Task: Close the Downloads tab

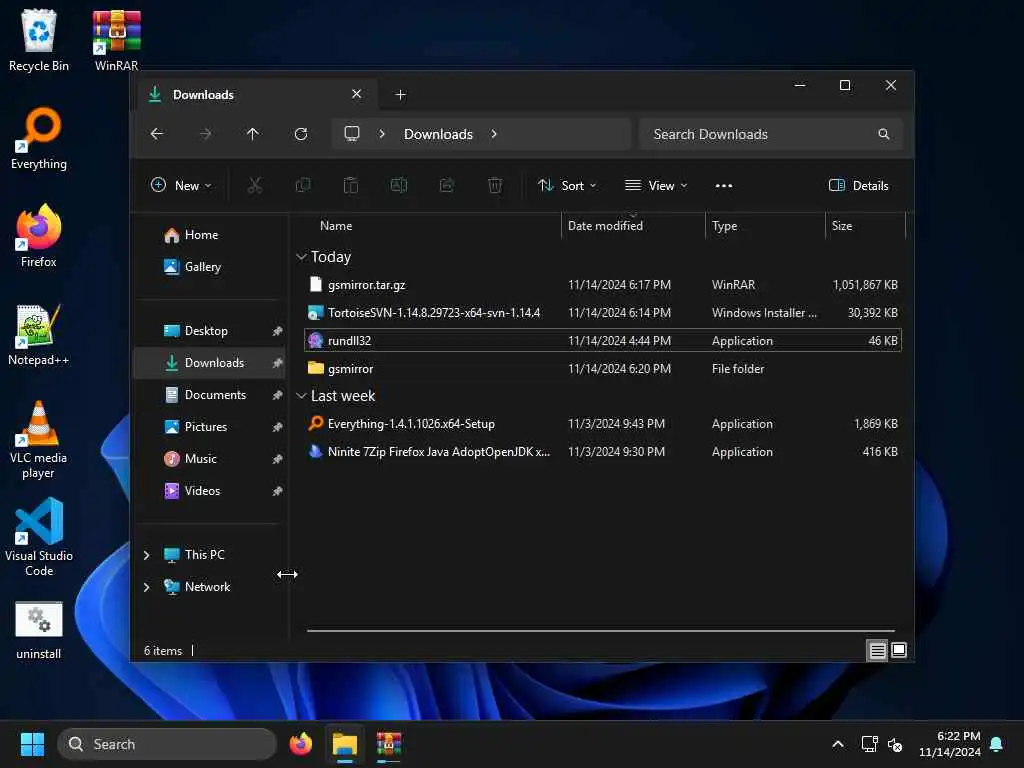Action: [357, 94]
